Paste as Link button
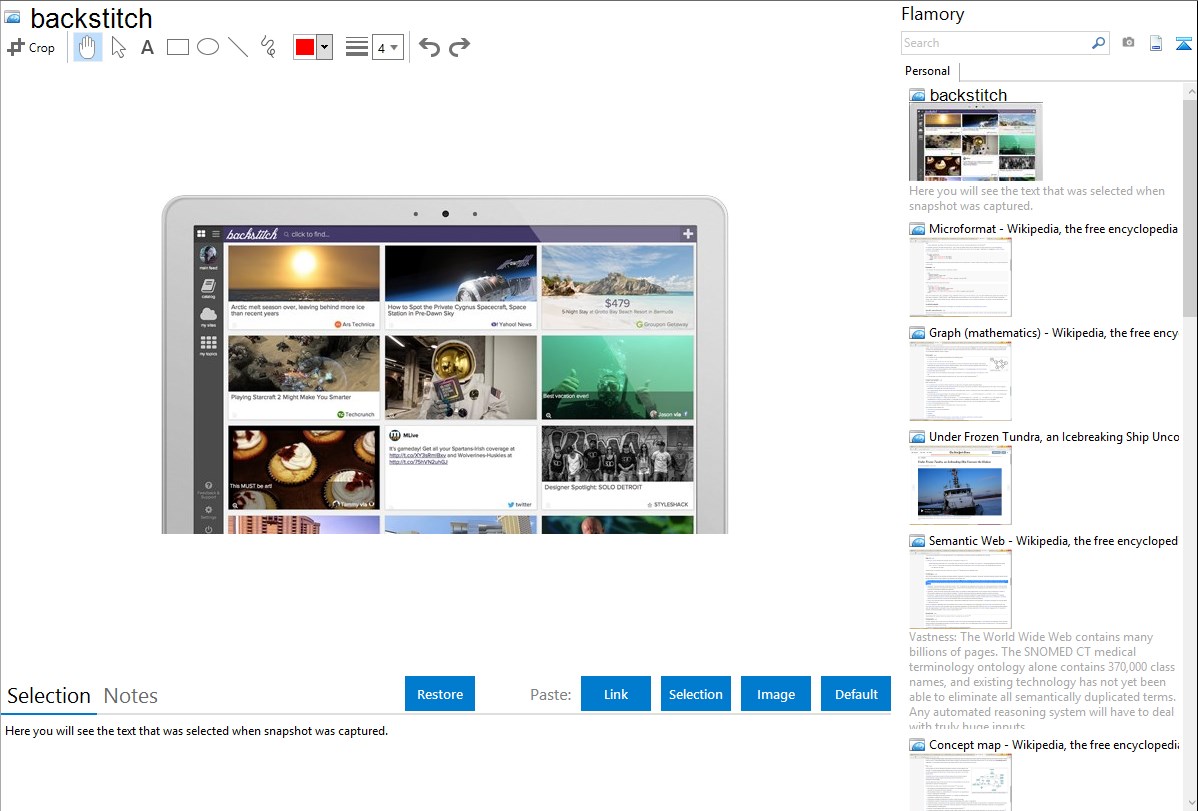This screenshot has height=811, width=1198. [616, 694]
